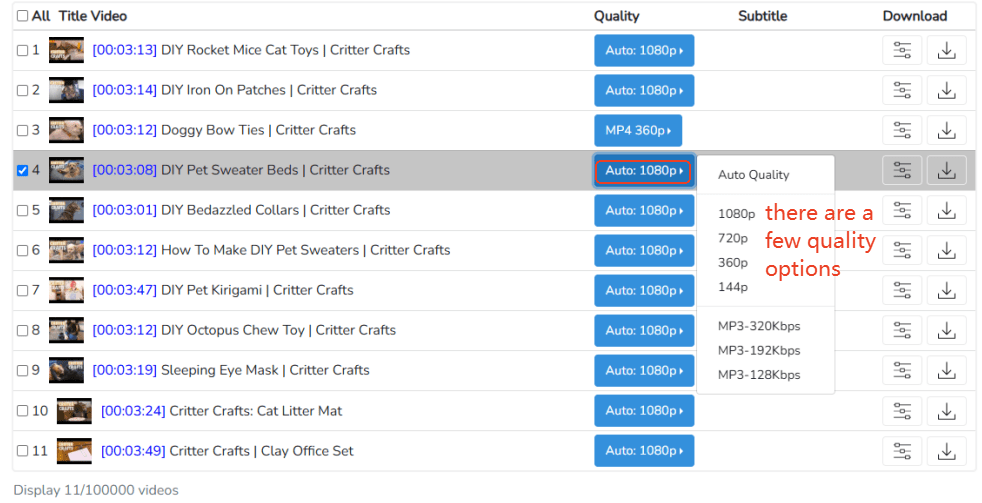Click download icon for DIY Rocket Mice video
Viewport: 982px width, 503px height.
click(946, 50)
